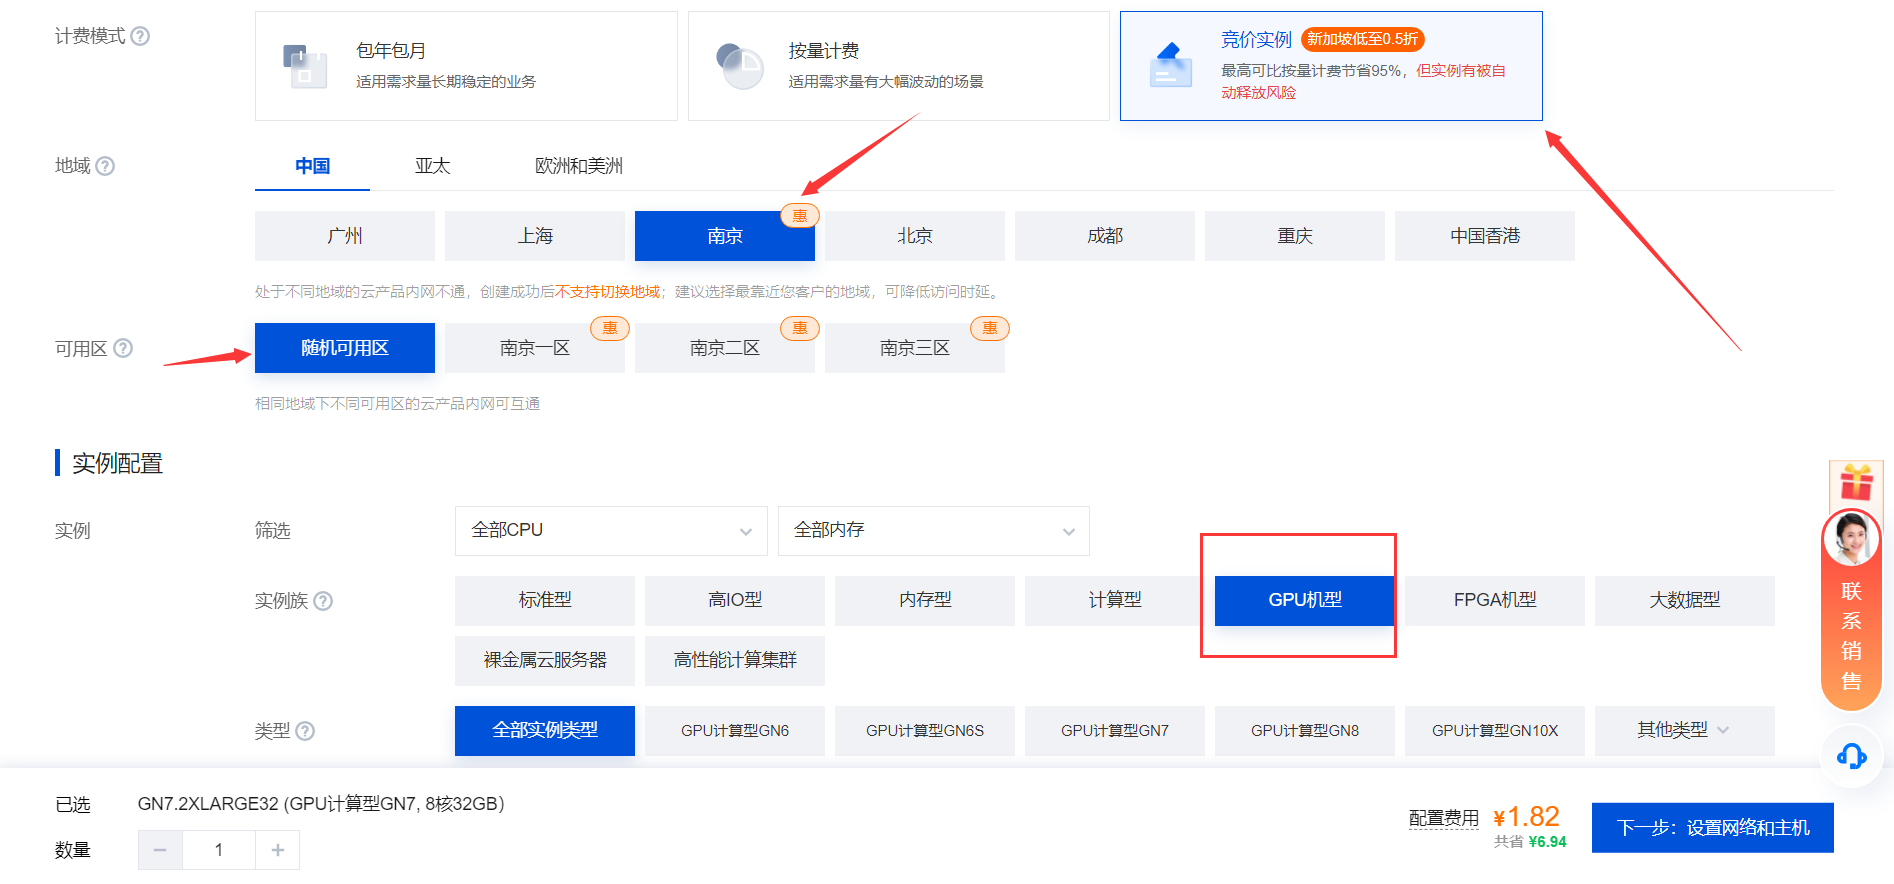Increase quantity with the plus button
1894x884 pixels.
pos(278,850)
